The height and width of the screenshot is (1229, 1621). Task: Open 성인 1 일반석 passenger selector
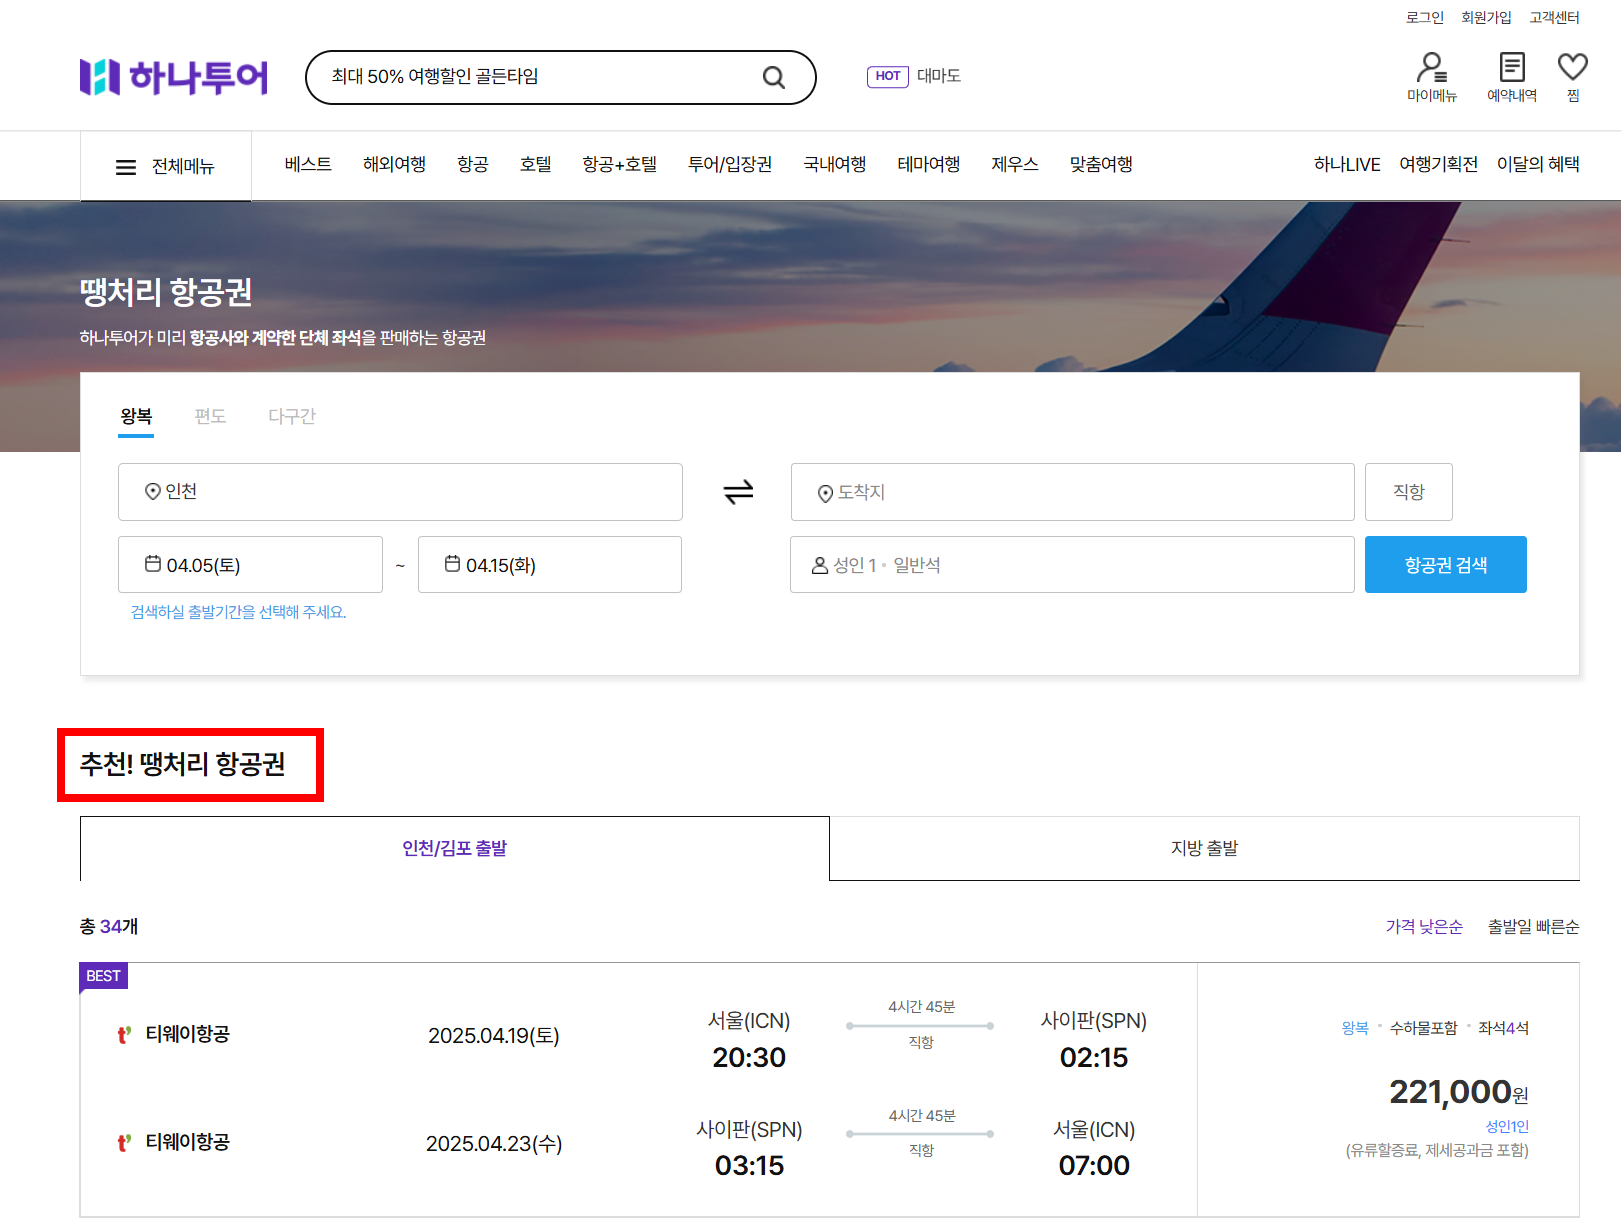click(1072, 565)
